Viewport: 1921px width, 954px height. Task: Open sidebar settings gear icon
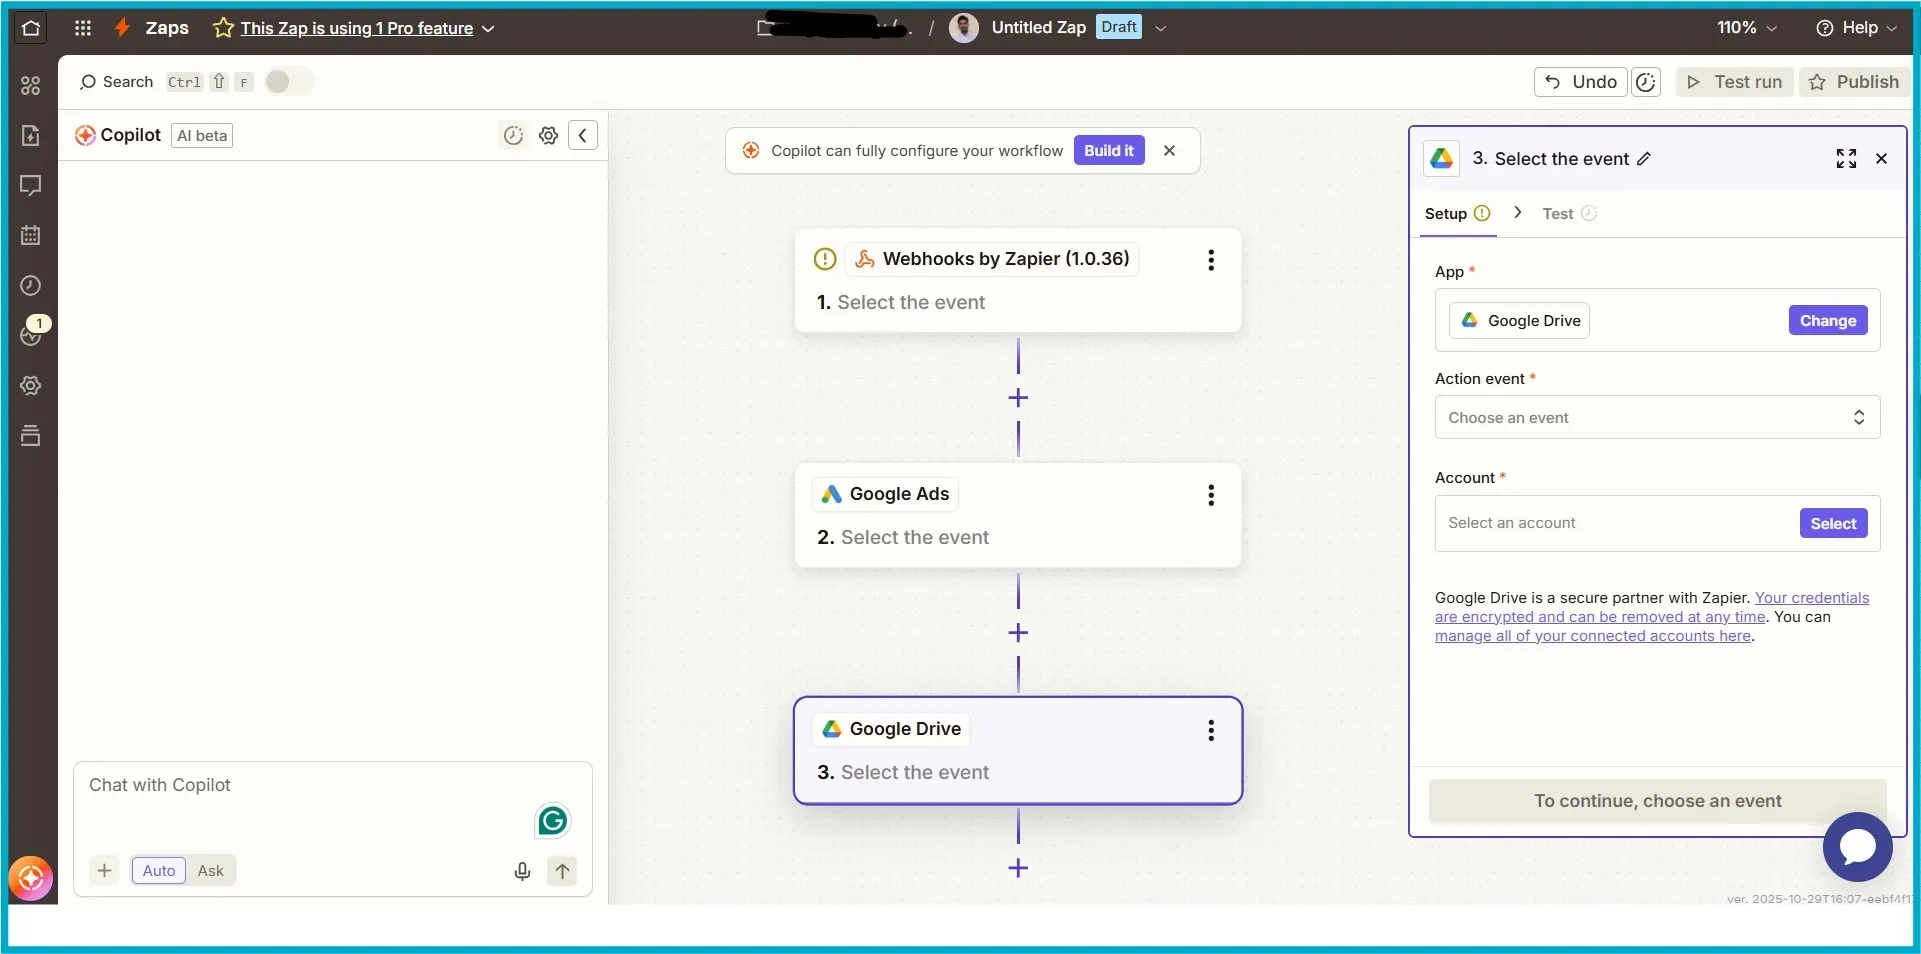click(x=31, y=386)
